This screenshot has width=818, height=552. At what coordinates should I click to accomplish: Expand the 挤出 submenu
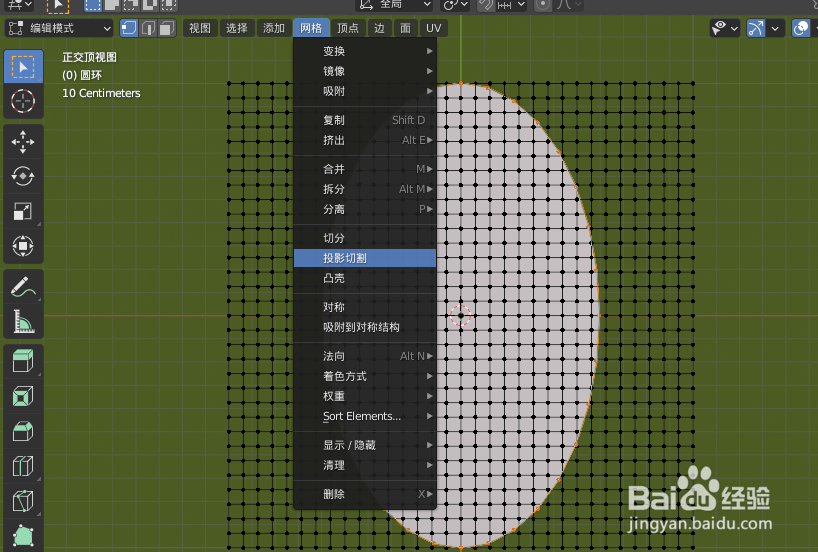365,140
